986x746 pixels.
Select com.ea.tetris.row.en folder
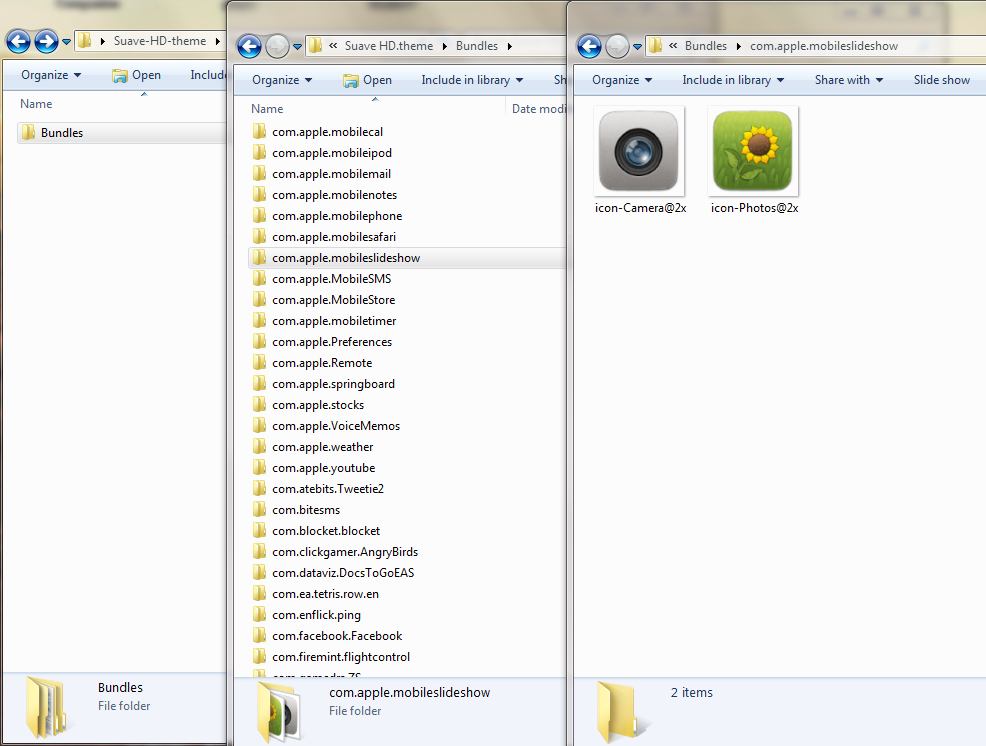pos(325,594)
